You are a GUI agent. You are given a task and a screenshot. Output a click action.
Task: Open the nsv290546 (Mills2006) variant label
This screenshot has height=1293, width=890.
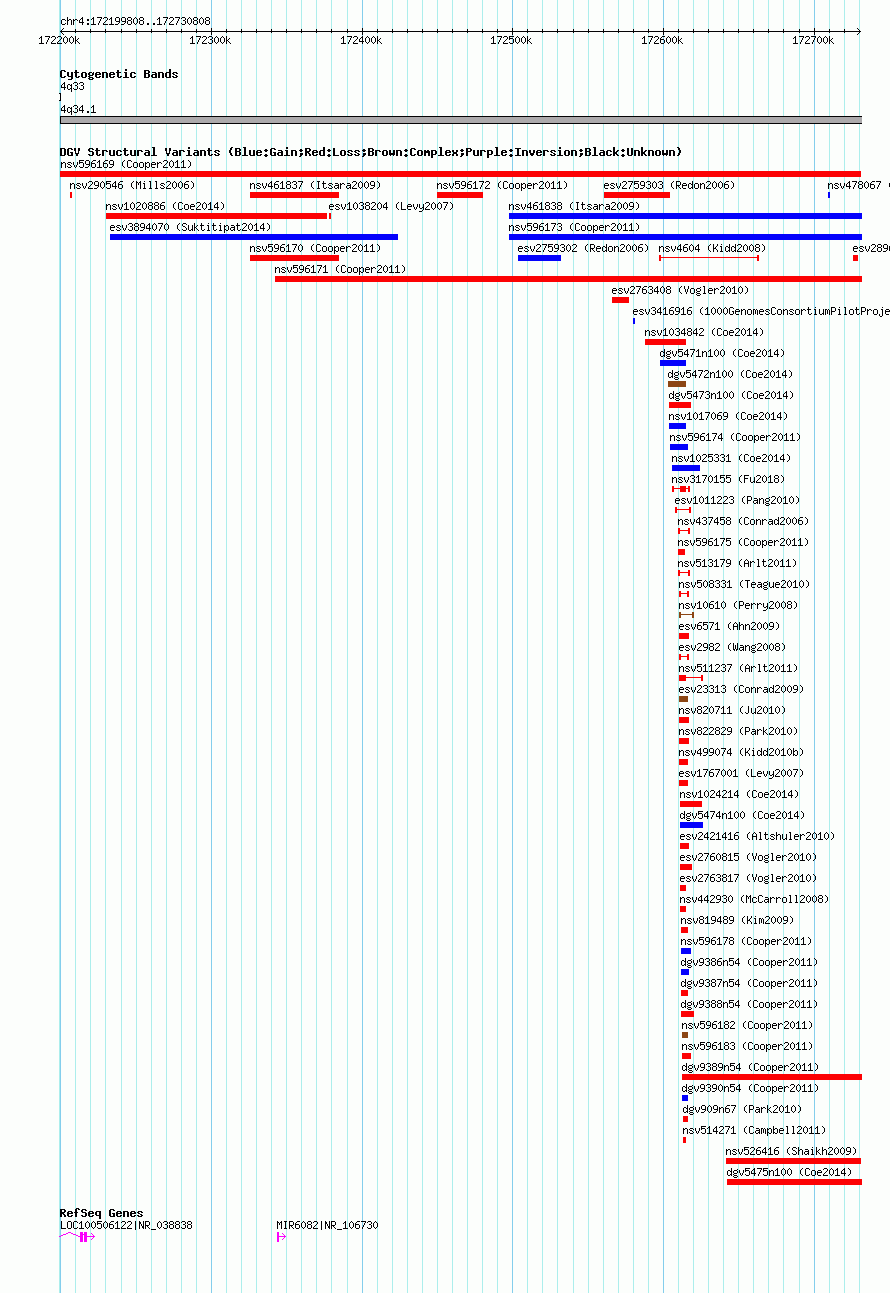click(132, 185)
